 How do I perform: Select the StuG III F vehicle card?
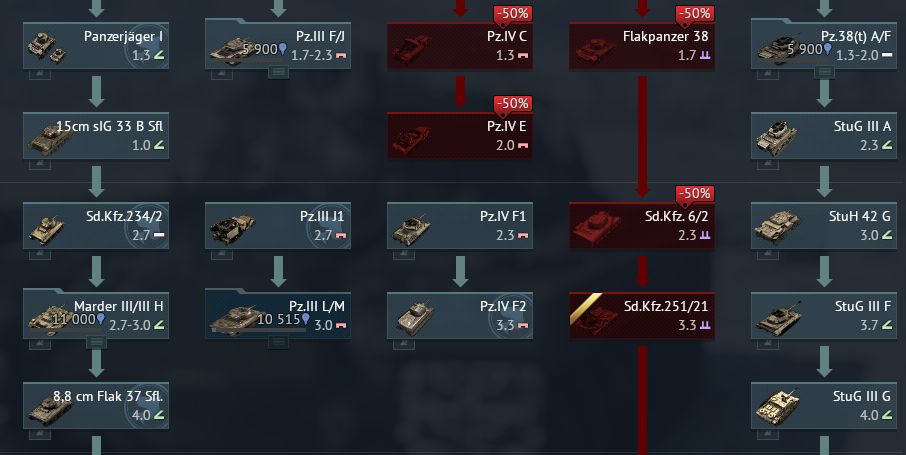coord(824,316)
